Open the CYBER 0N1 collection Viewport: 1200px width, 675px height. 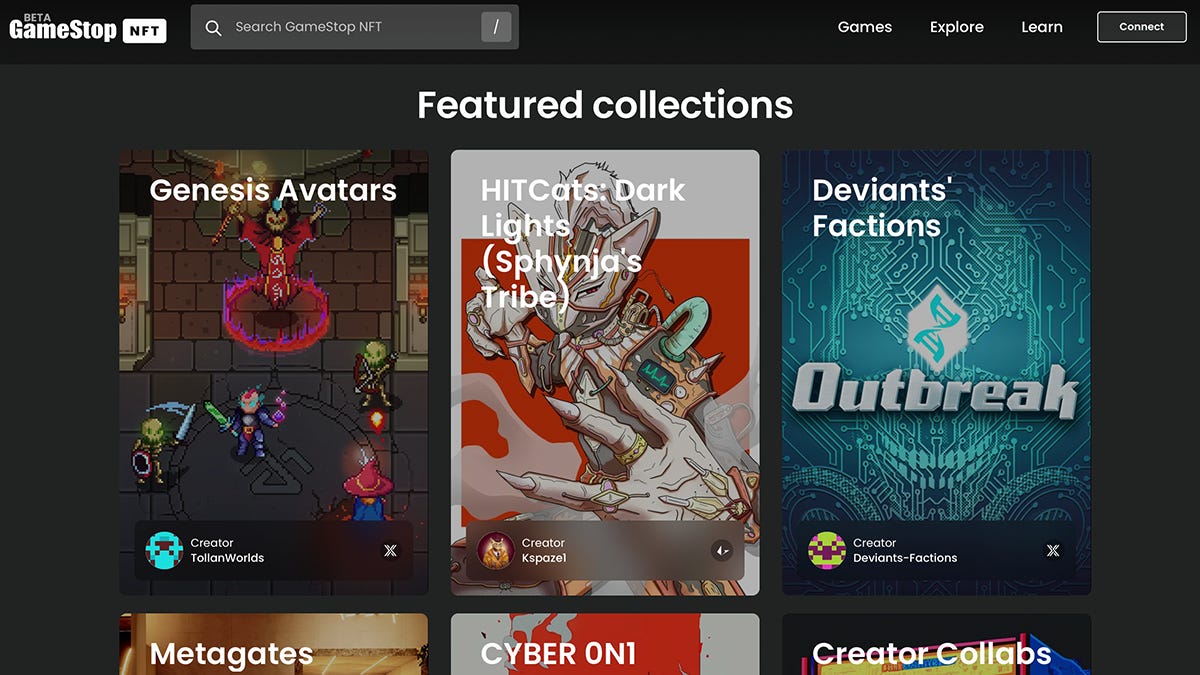pos(605,646)
